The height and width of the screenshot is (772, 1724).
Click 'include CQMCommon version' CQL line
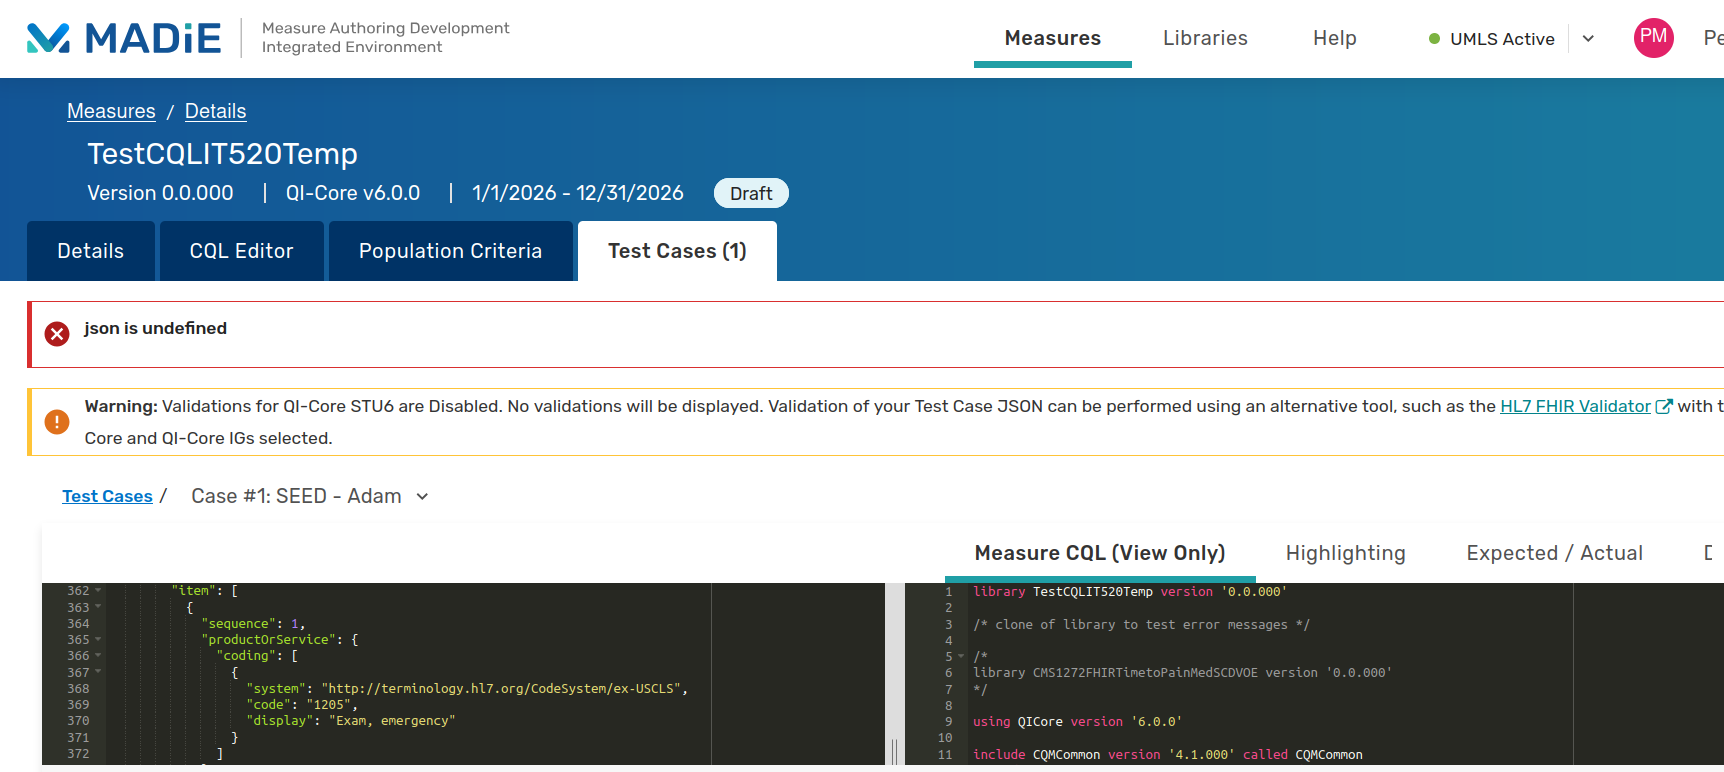(x=1168, y=755)
